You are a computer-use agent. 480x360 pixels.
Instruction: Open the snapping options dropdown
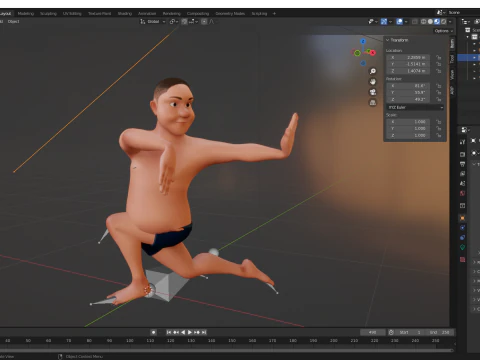tap(194, 22)
